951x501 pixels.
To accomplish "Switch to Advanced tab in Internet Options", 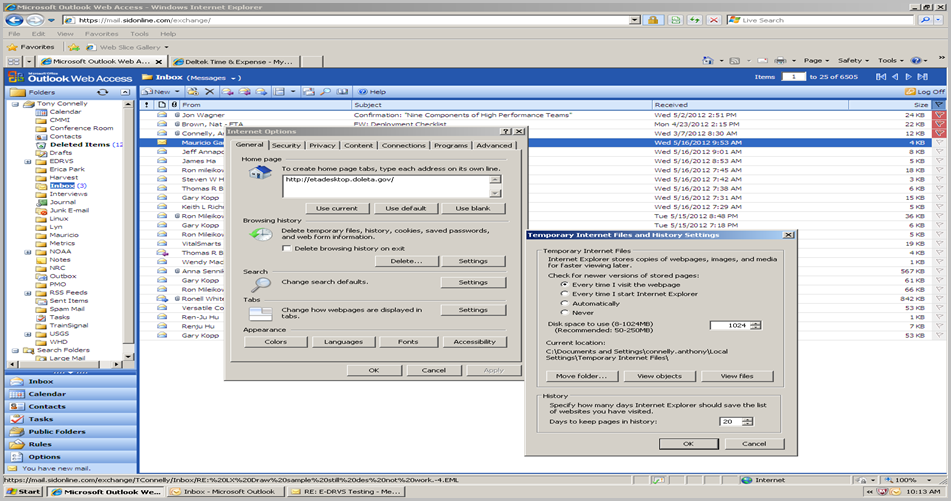I will pyautogui.click(x=494, y=146).
